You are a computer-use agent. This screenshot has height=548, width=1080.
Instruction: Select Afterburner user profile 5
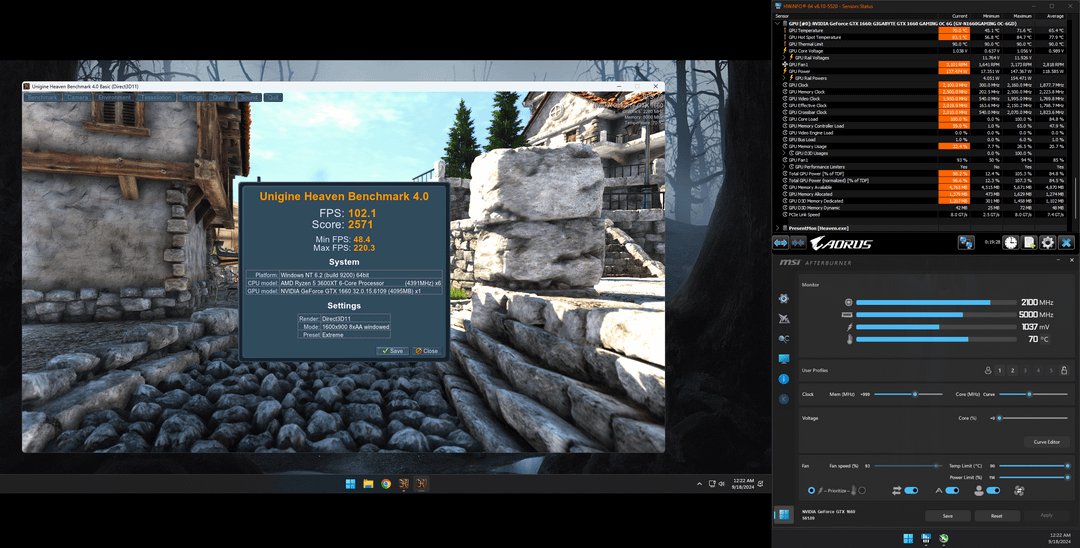tap(1051, 370)
